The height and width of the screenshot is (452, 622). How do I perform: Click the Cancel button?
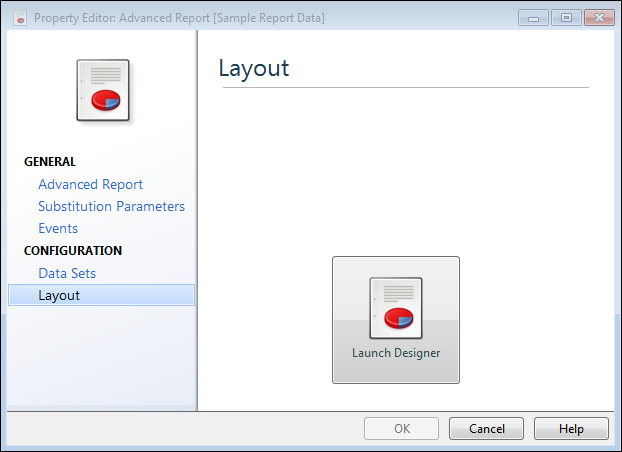click(486, 429)
